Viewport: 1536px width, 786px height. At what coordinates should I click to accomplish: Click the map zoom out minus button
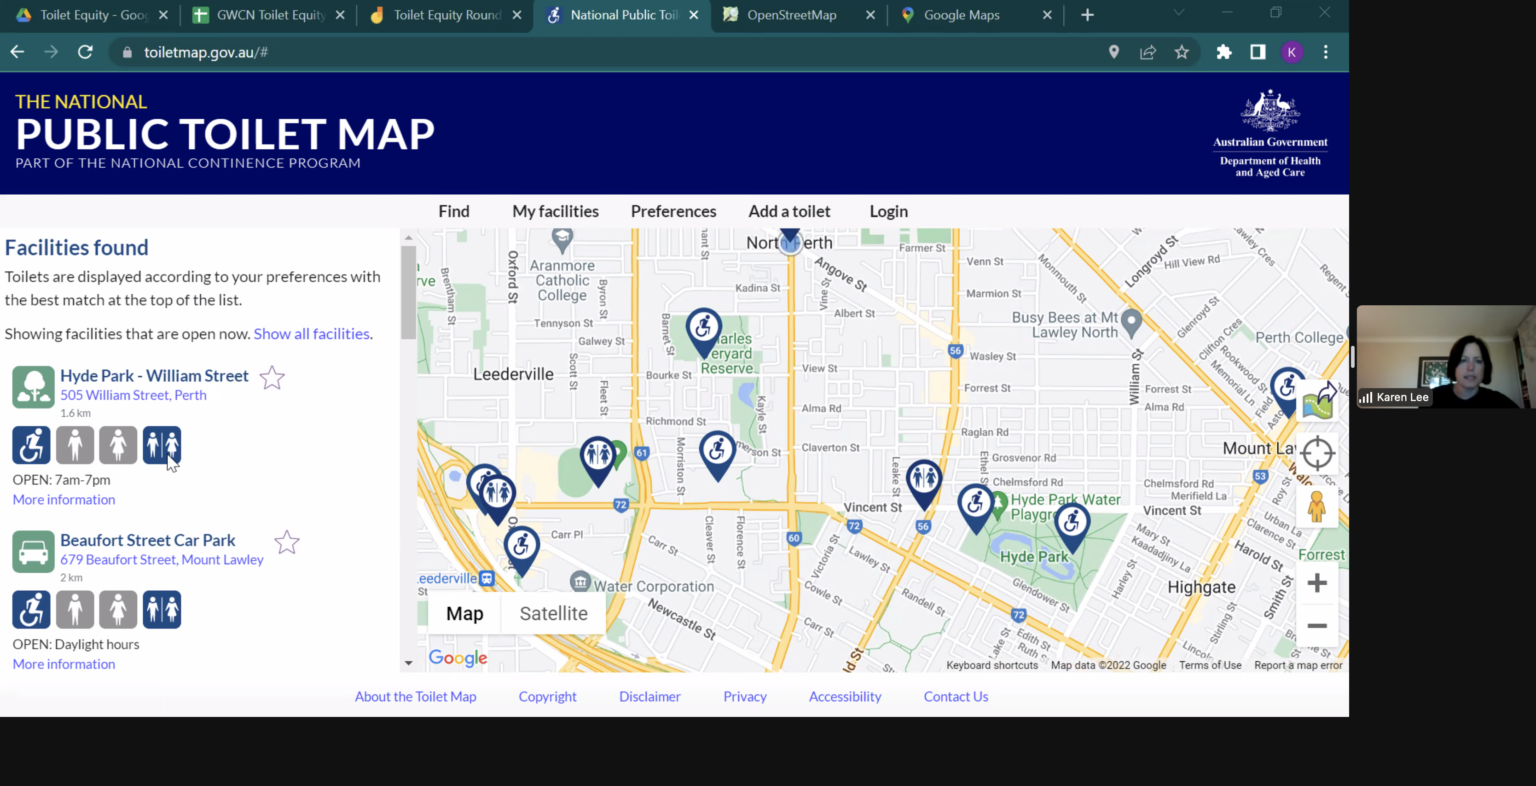[1317, 626]
